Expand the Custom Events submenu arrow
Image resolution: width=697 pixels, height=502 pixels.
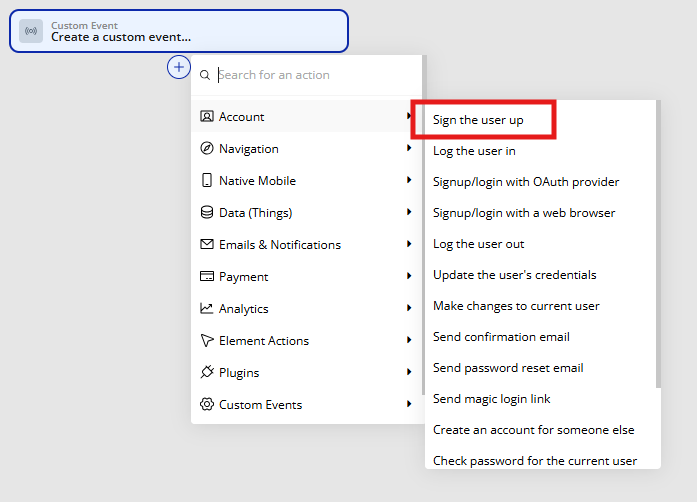tap(409, 404)
